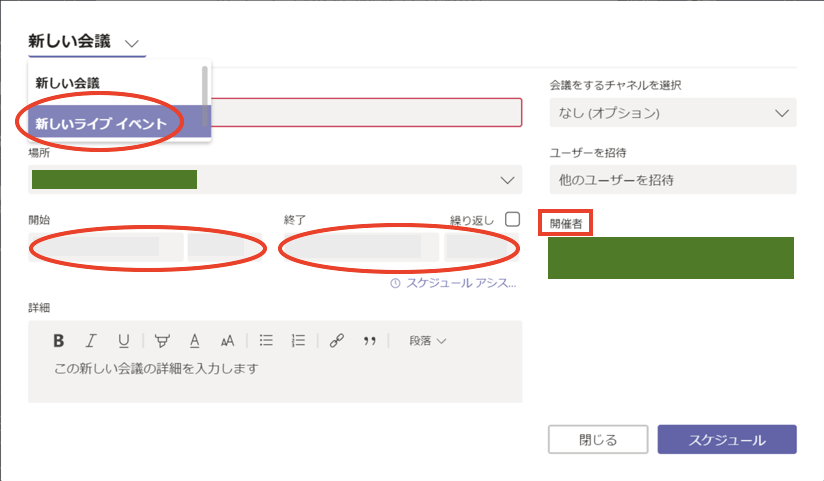Click the スケジュール button
The height and width of the screenshot is (481, 824).
click(727, 440)
